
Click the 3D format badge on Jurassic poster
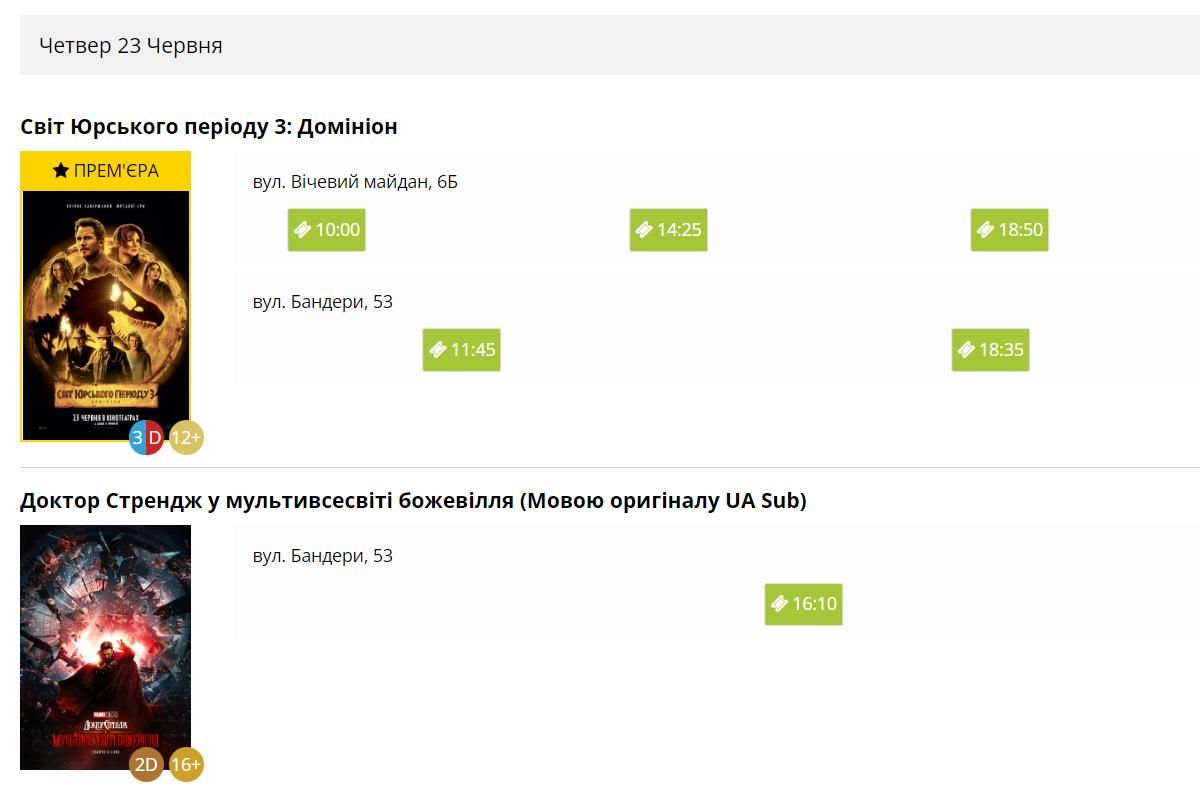[146, 437]
